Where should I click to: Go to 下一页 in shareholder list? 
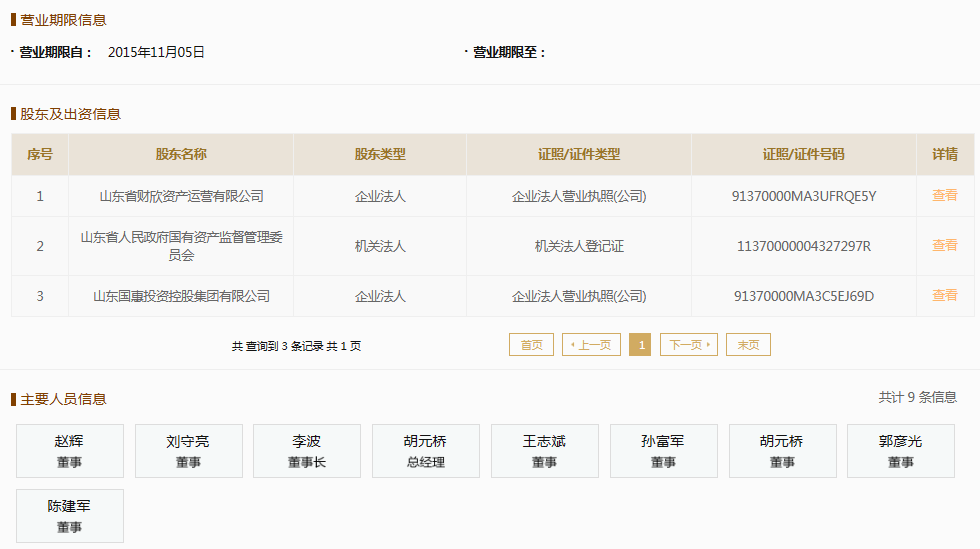[x=689, y=345]
